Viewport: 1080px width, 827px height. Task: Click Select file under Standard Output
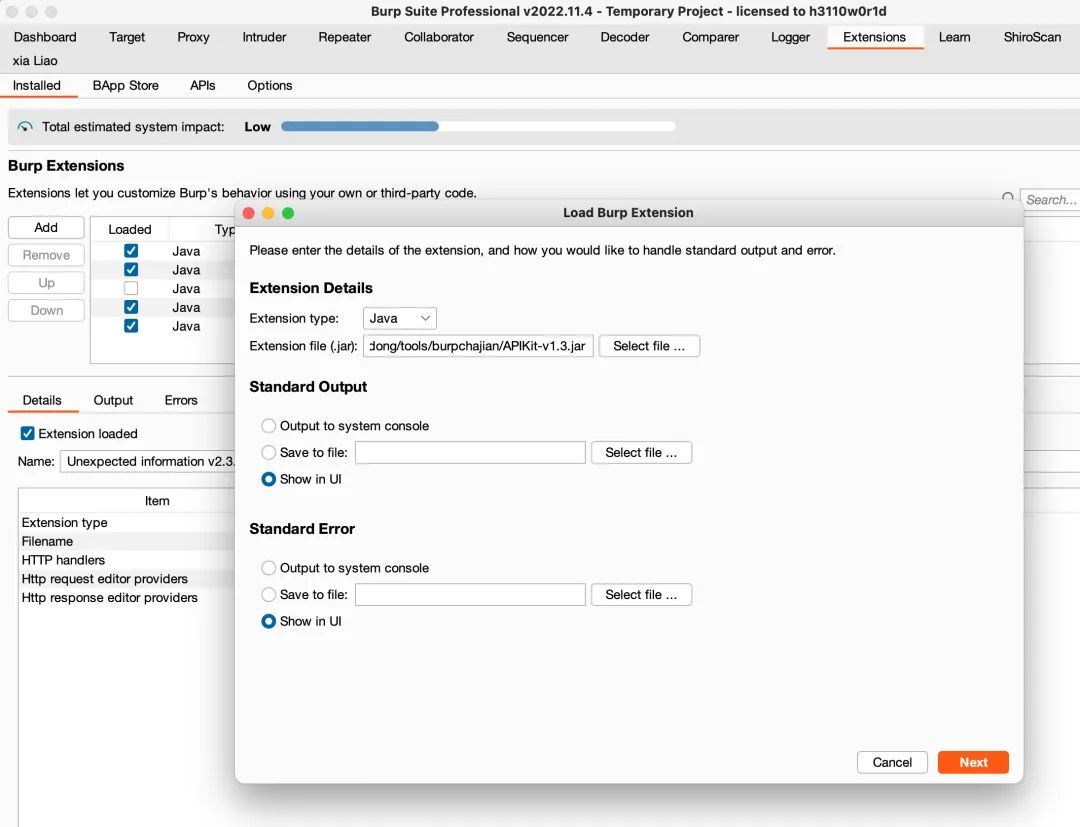(x=641, y=452)
